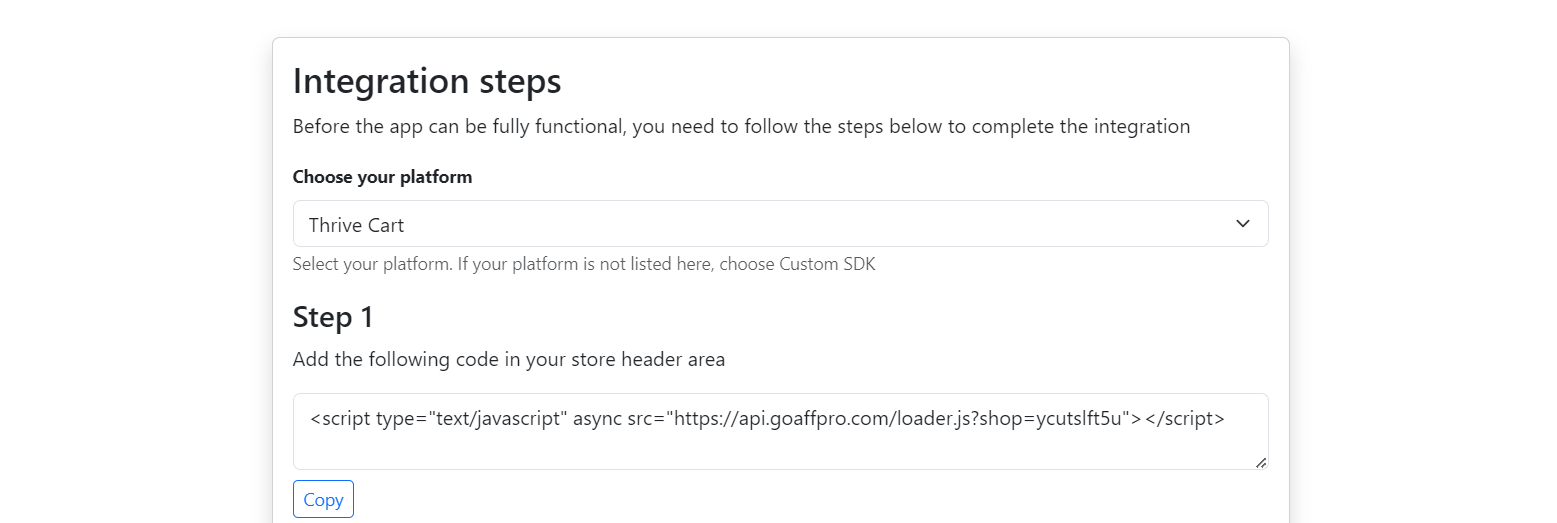Click the "Integration steps" heading
This screenshot has width=1557, height=523.
click(x=427, y=81)
